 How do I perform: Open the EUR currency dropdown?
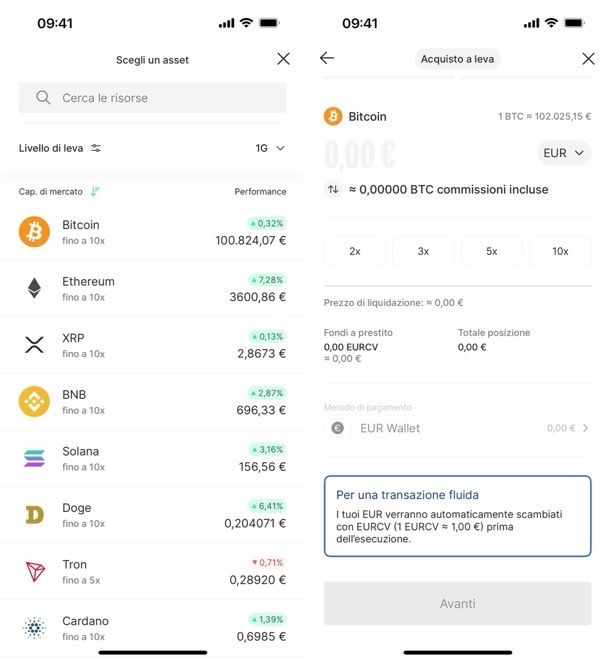564,153
